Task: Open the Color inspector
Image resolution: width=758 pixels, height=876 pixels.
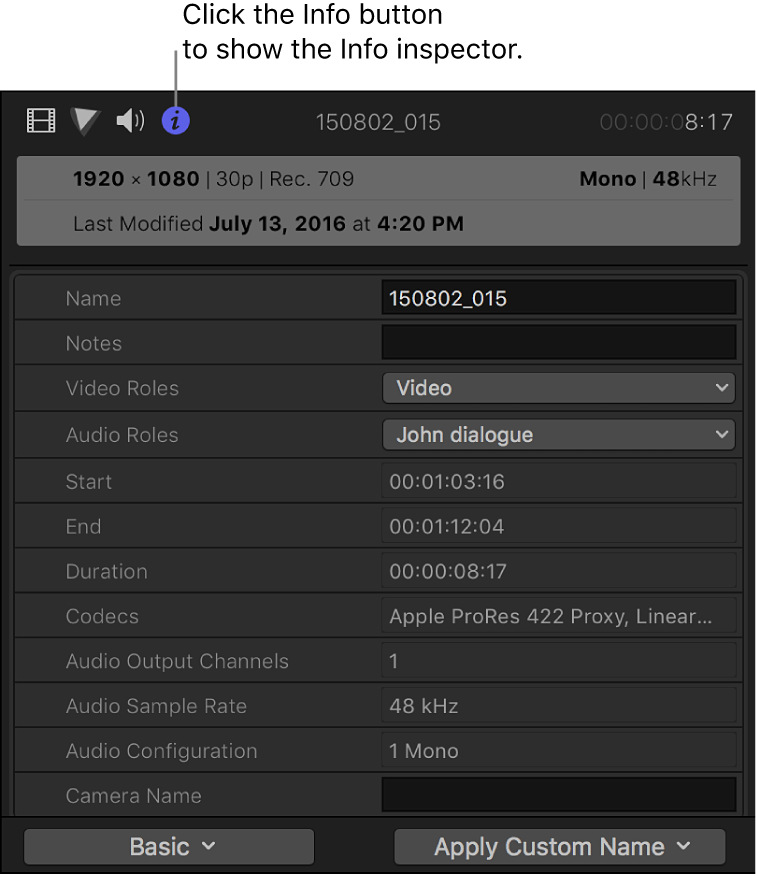Action: [x=84, y=120]
